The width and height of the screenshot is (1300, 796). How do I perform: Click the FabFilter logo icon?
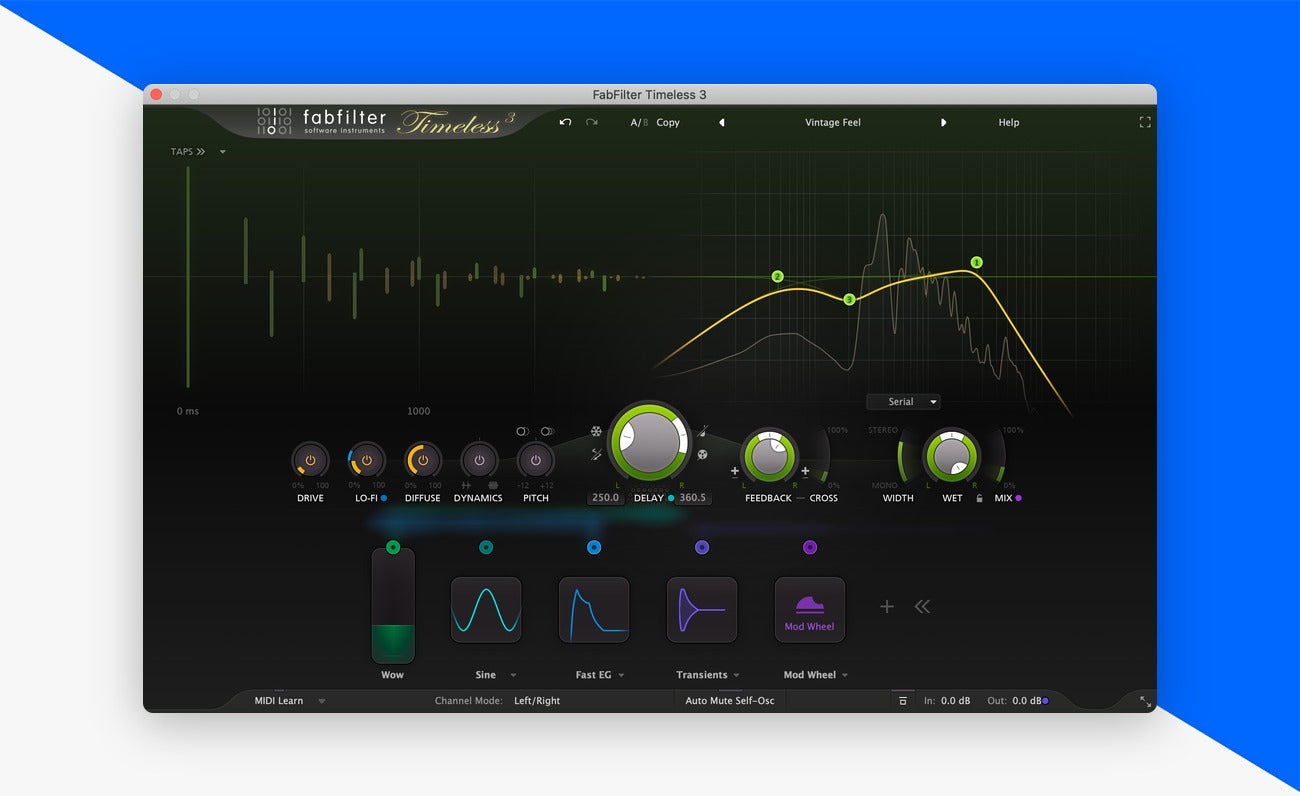point(273,121)
